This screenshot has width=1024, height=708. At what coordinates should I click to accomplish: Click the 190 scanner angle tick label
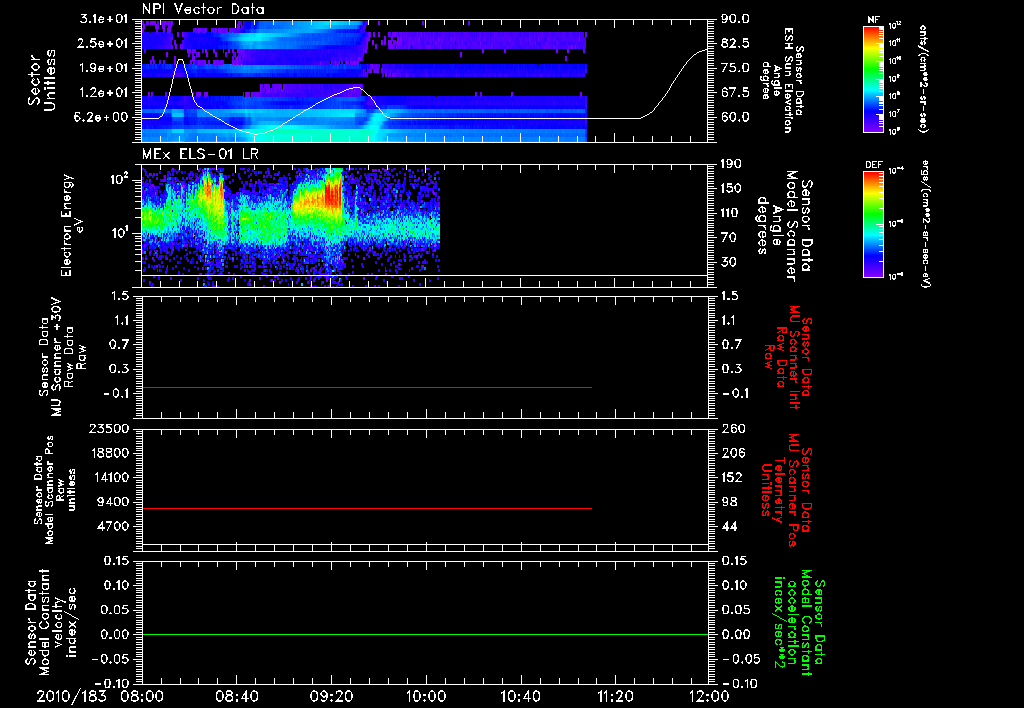pos(731,163)
